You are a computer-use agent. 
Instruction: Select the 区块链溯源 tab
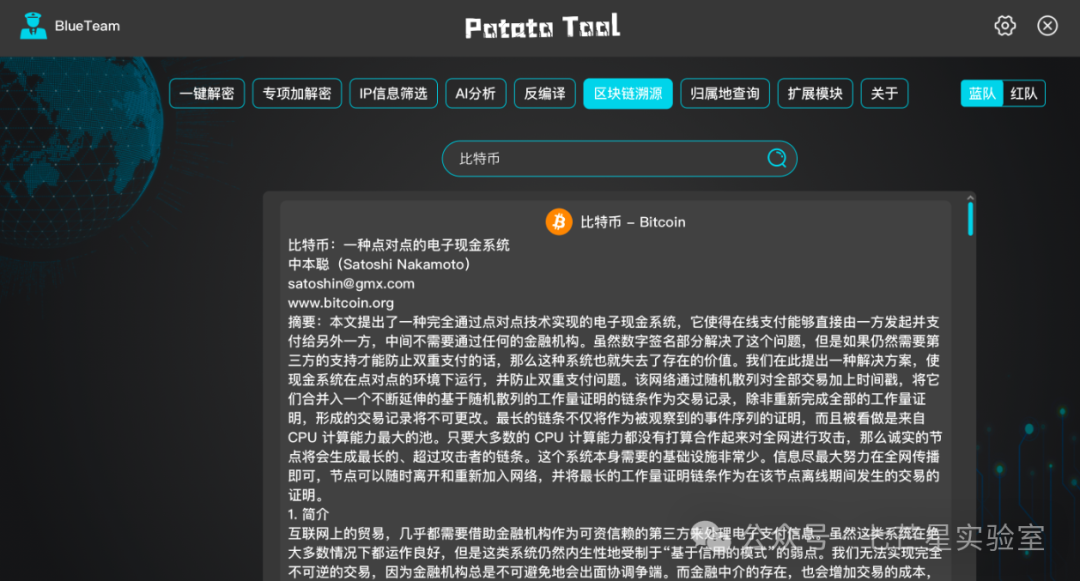pos(628,94)
